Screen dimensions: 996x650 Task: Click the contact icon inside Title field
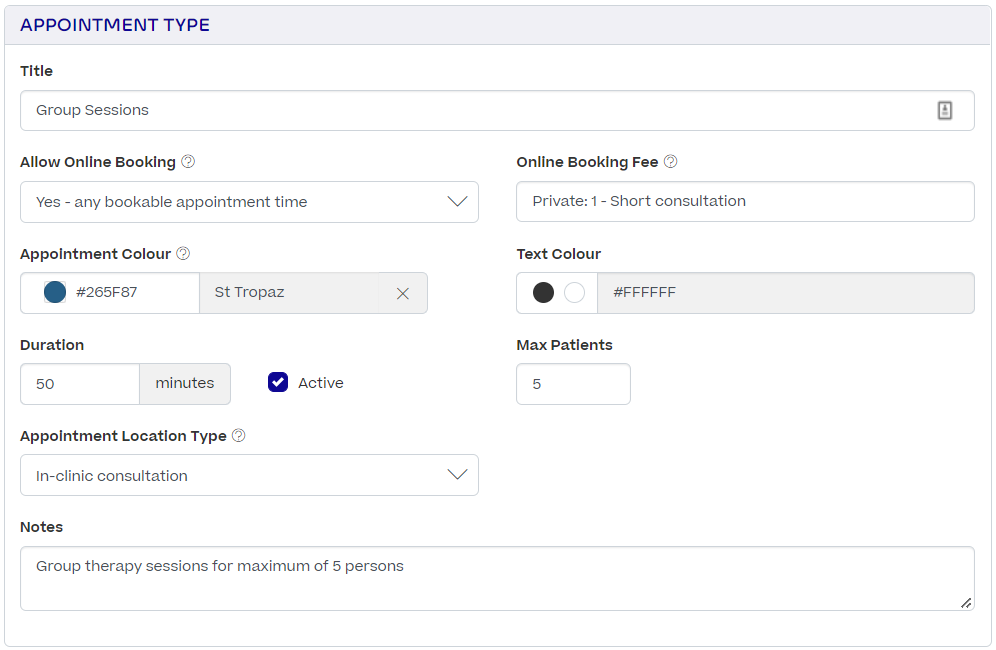pos(946,110)
